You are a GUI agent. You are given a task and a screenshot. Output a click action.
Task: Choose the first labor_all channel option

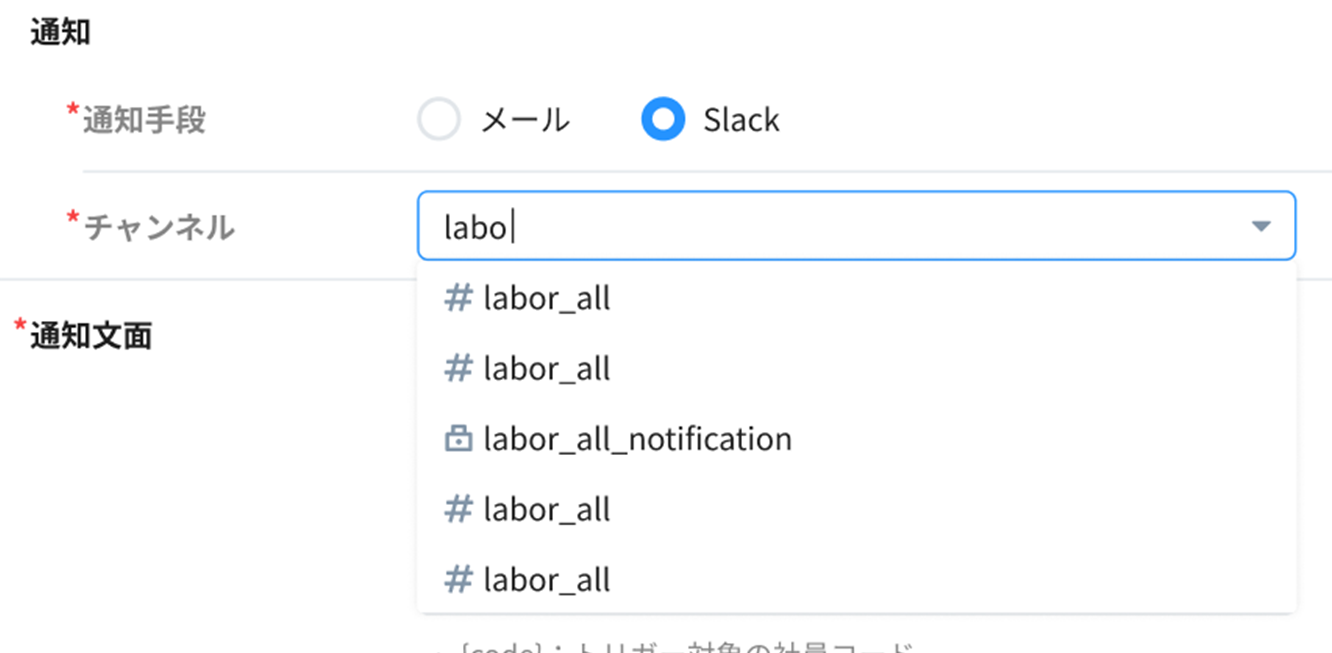(x=546, y=298)
